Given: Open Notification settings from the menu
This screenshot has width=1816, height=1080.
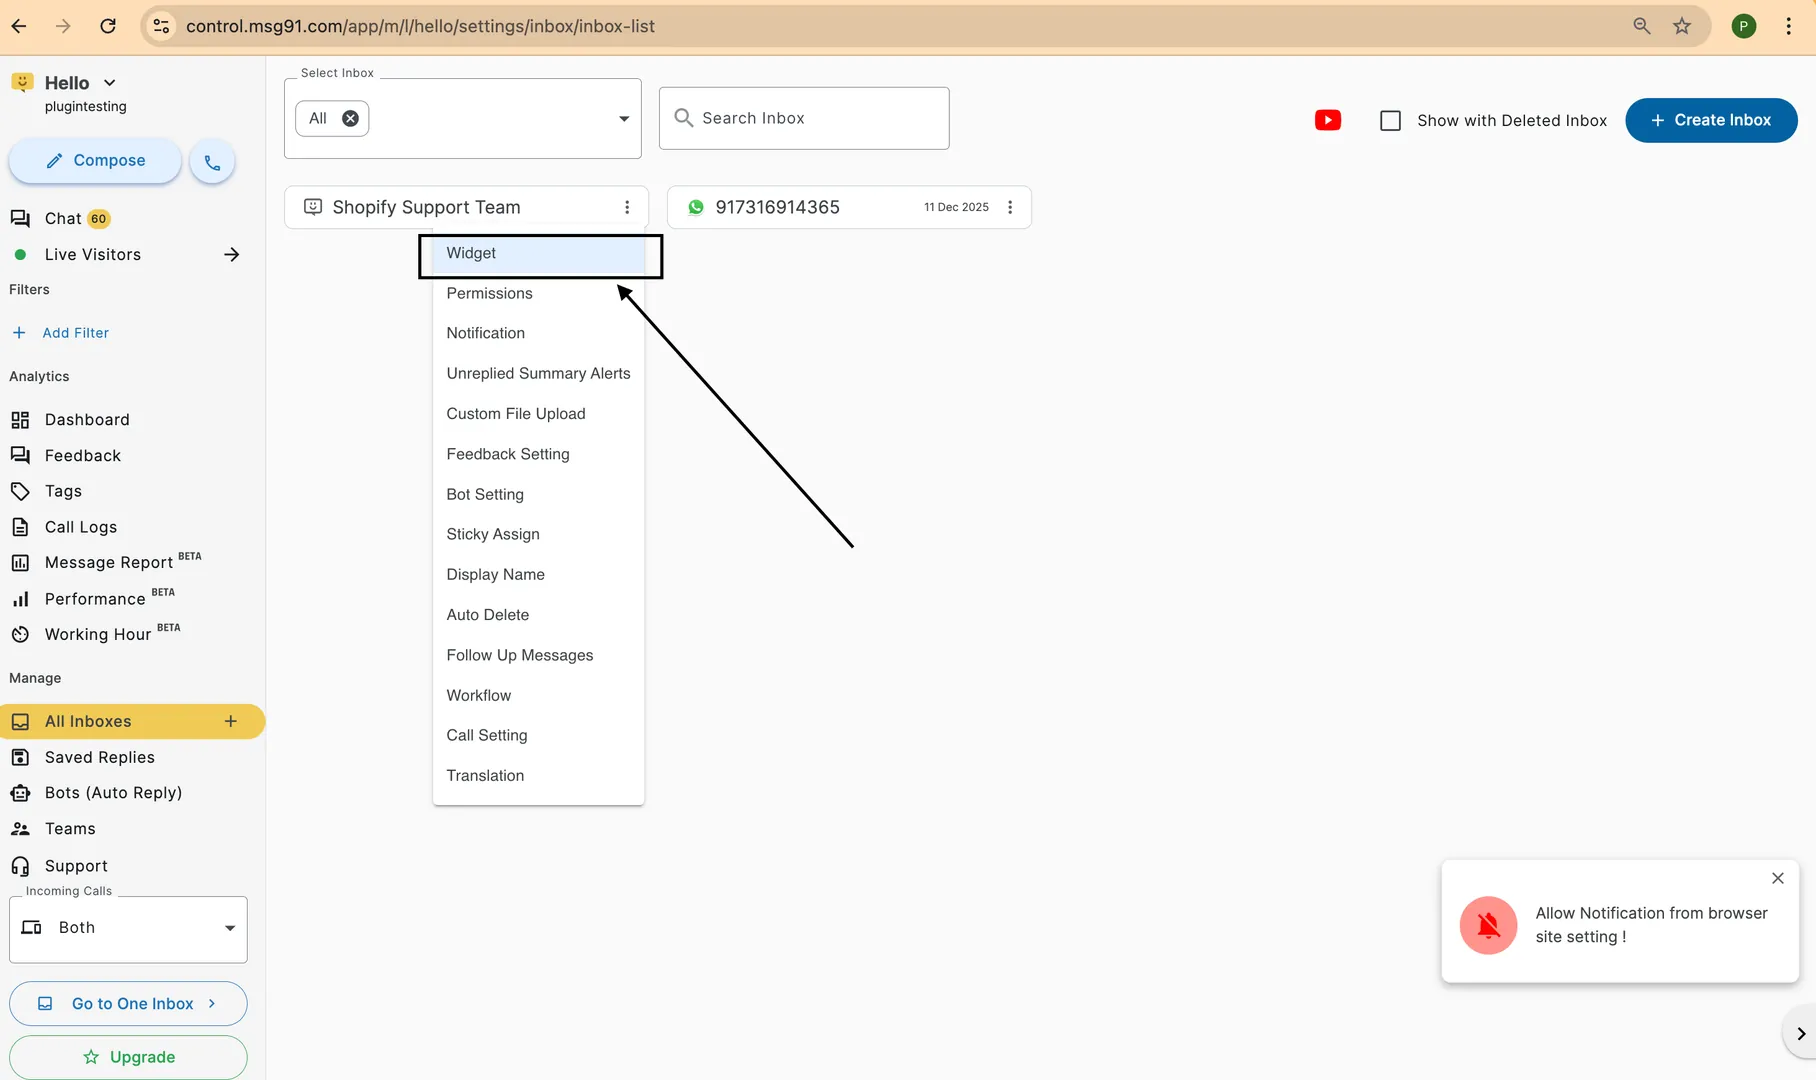Looking at the screenshot, I should [538, 333].
